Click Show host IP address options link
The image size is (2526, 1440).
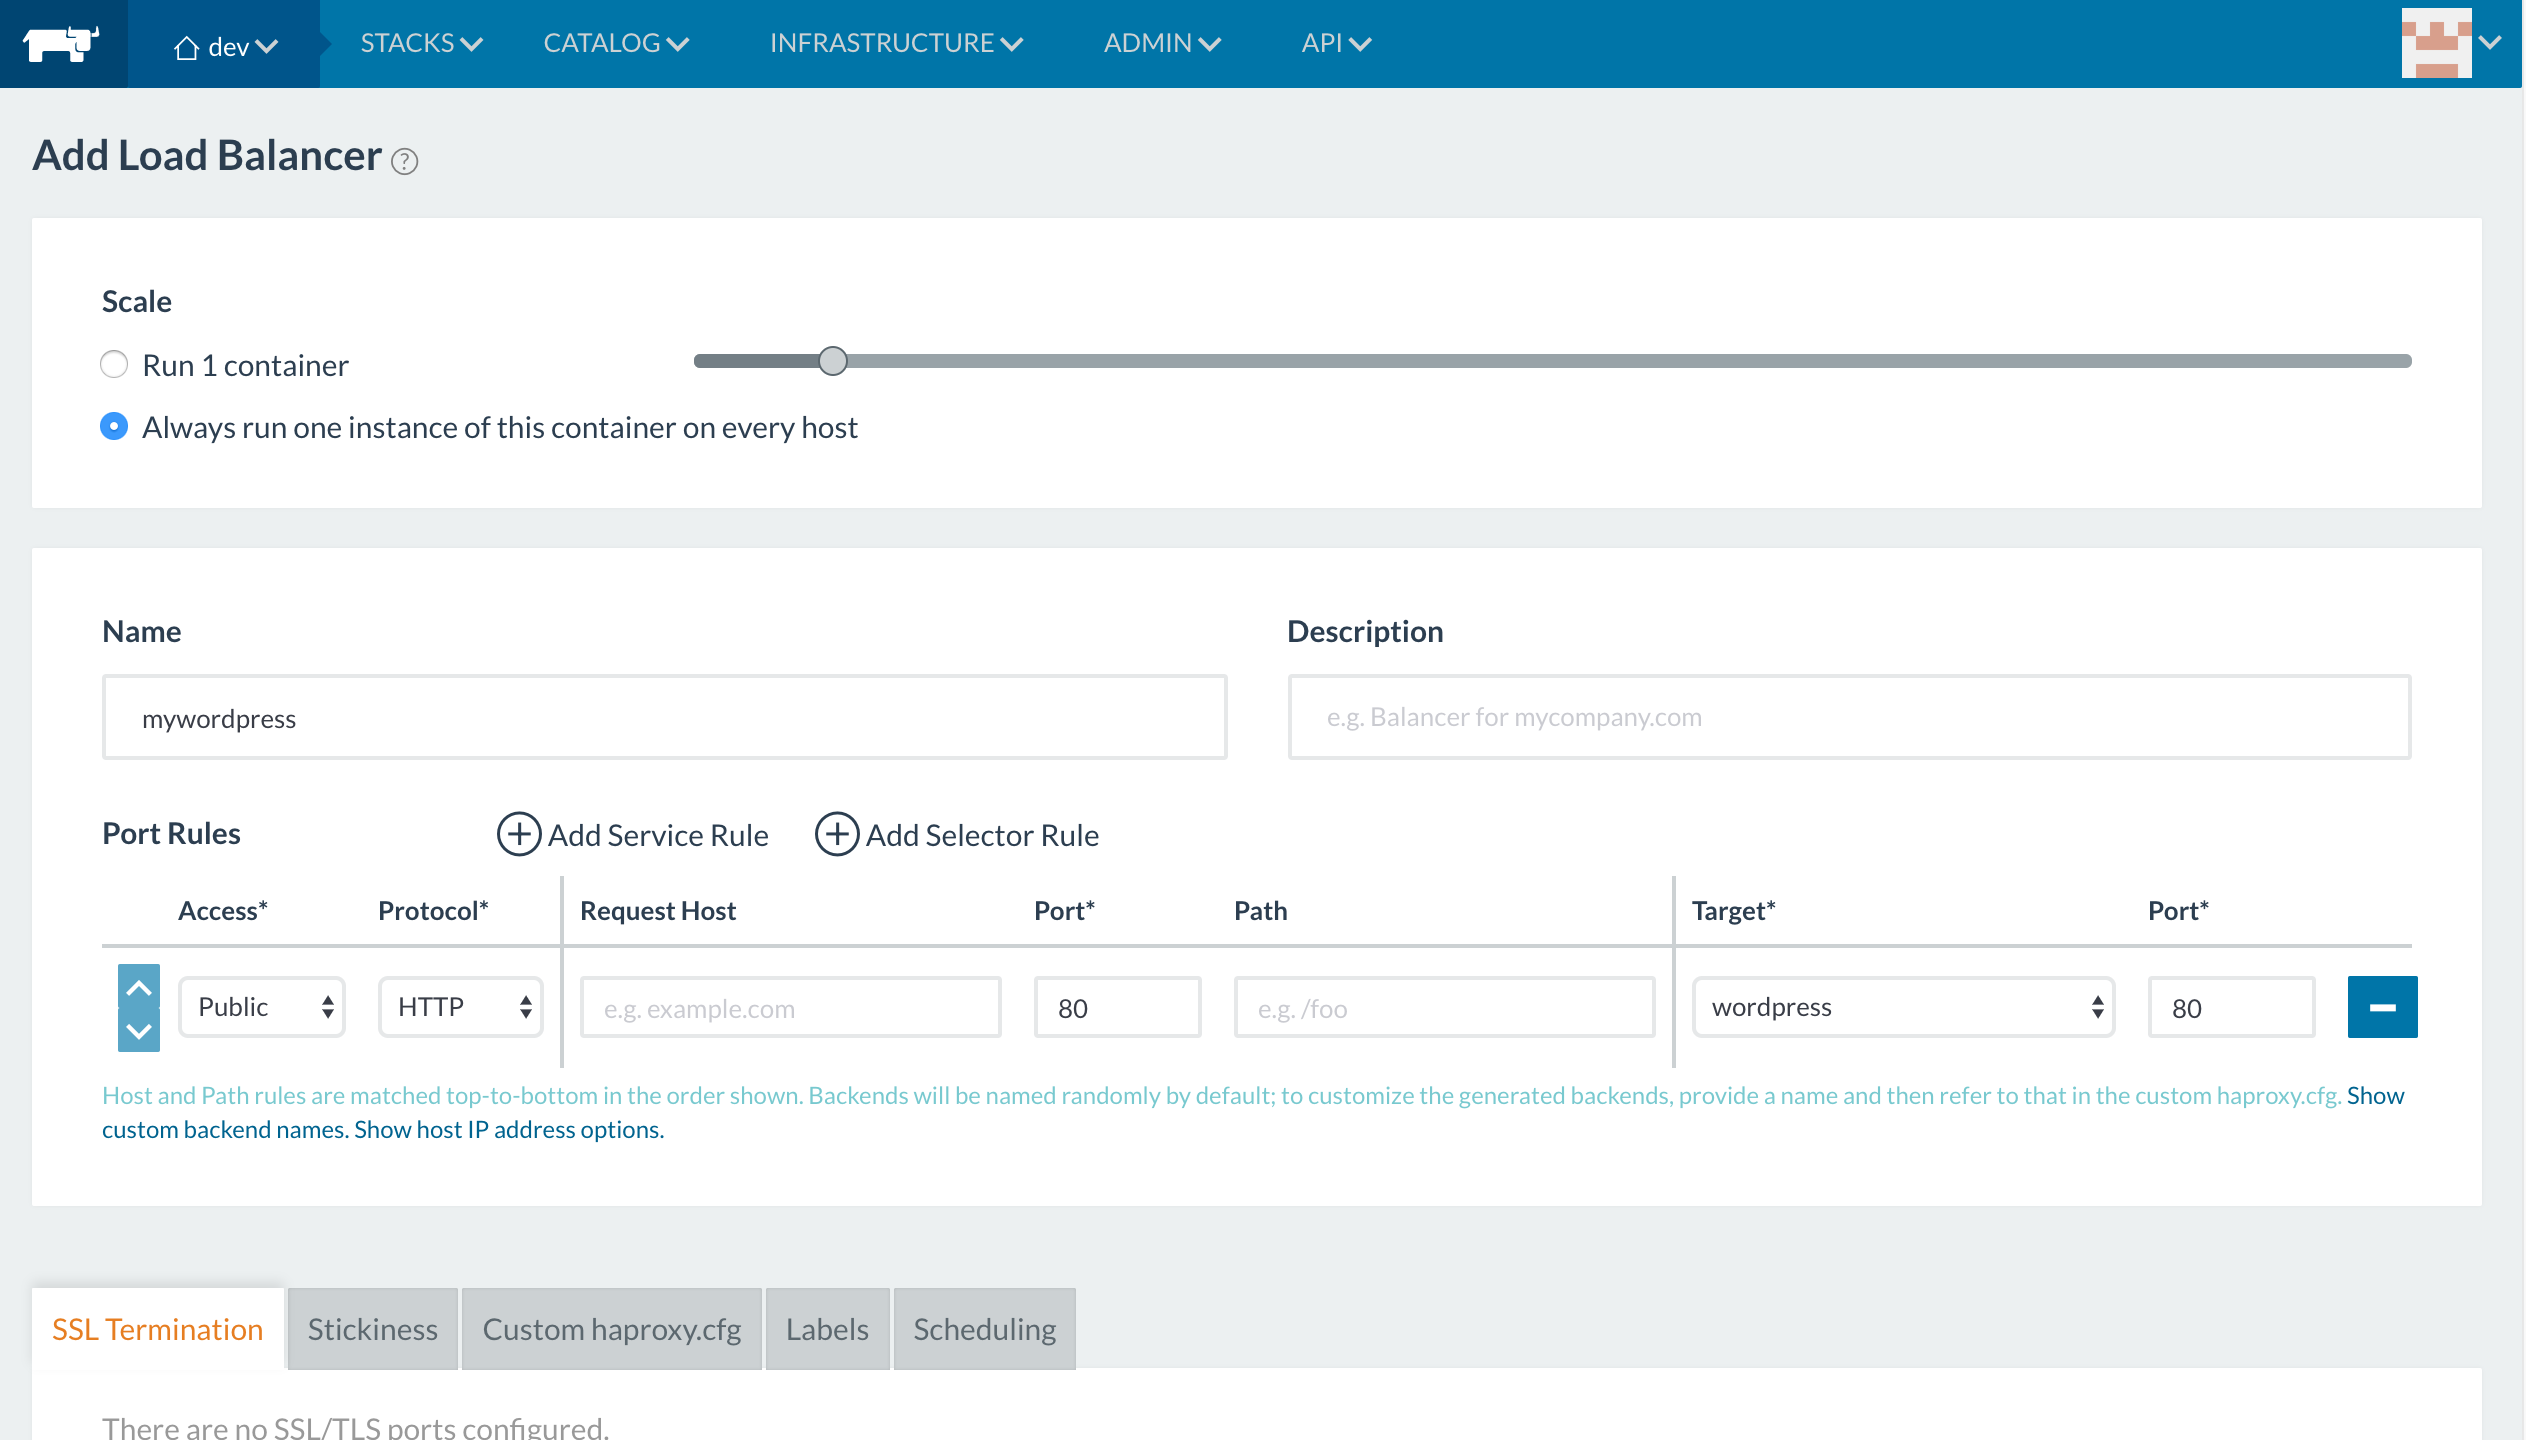(509, 1129)
